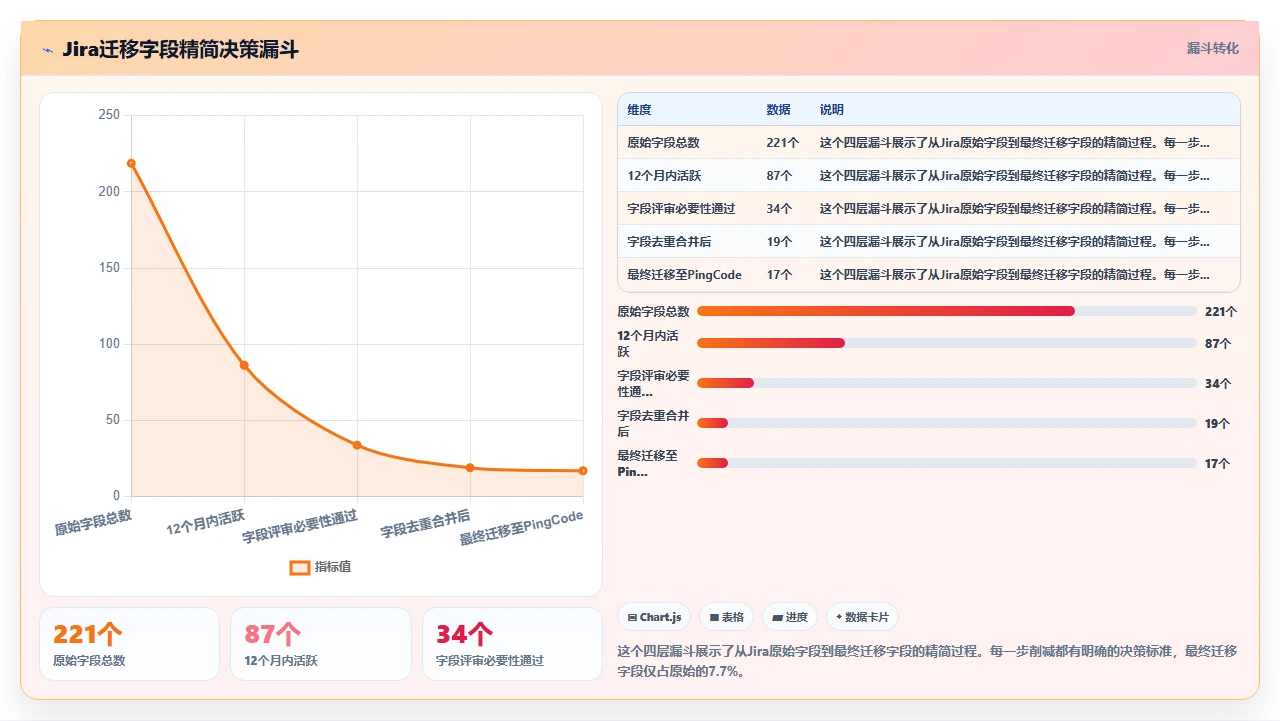Click the 进度 tag chip
The height and width of the screenshot is (721, 1280).
point(790,617)
